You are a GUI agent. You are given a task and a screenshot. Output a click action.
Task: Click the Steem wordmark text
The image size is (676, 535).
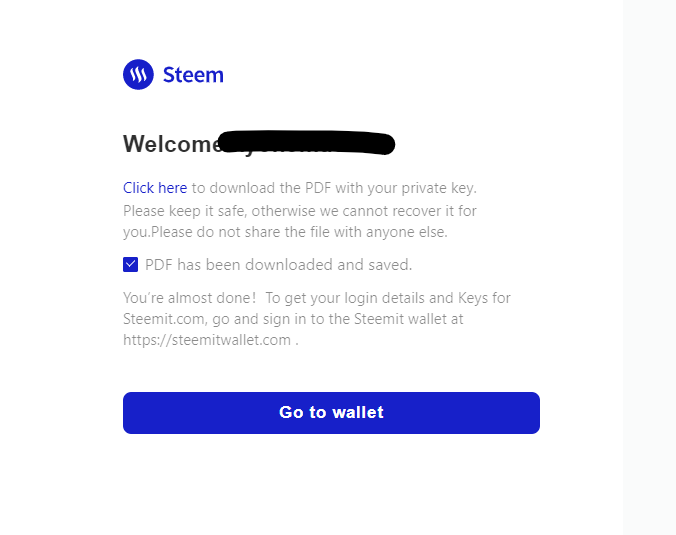tap(193, 75)
